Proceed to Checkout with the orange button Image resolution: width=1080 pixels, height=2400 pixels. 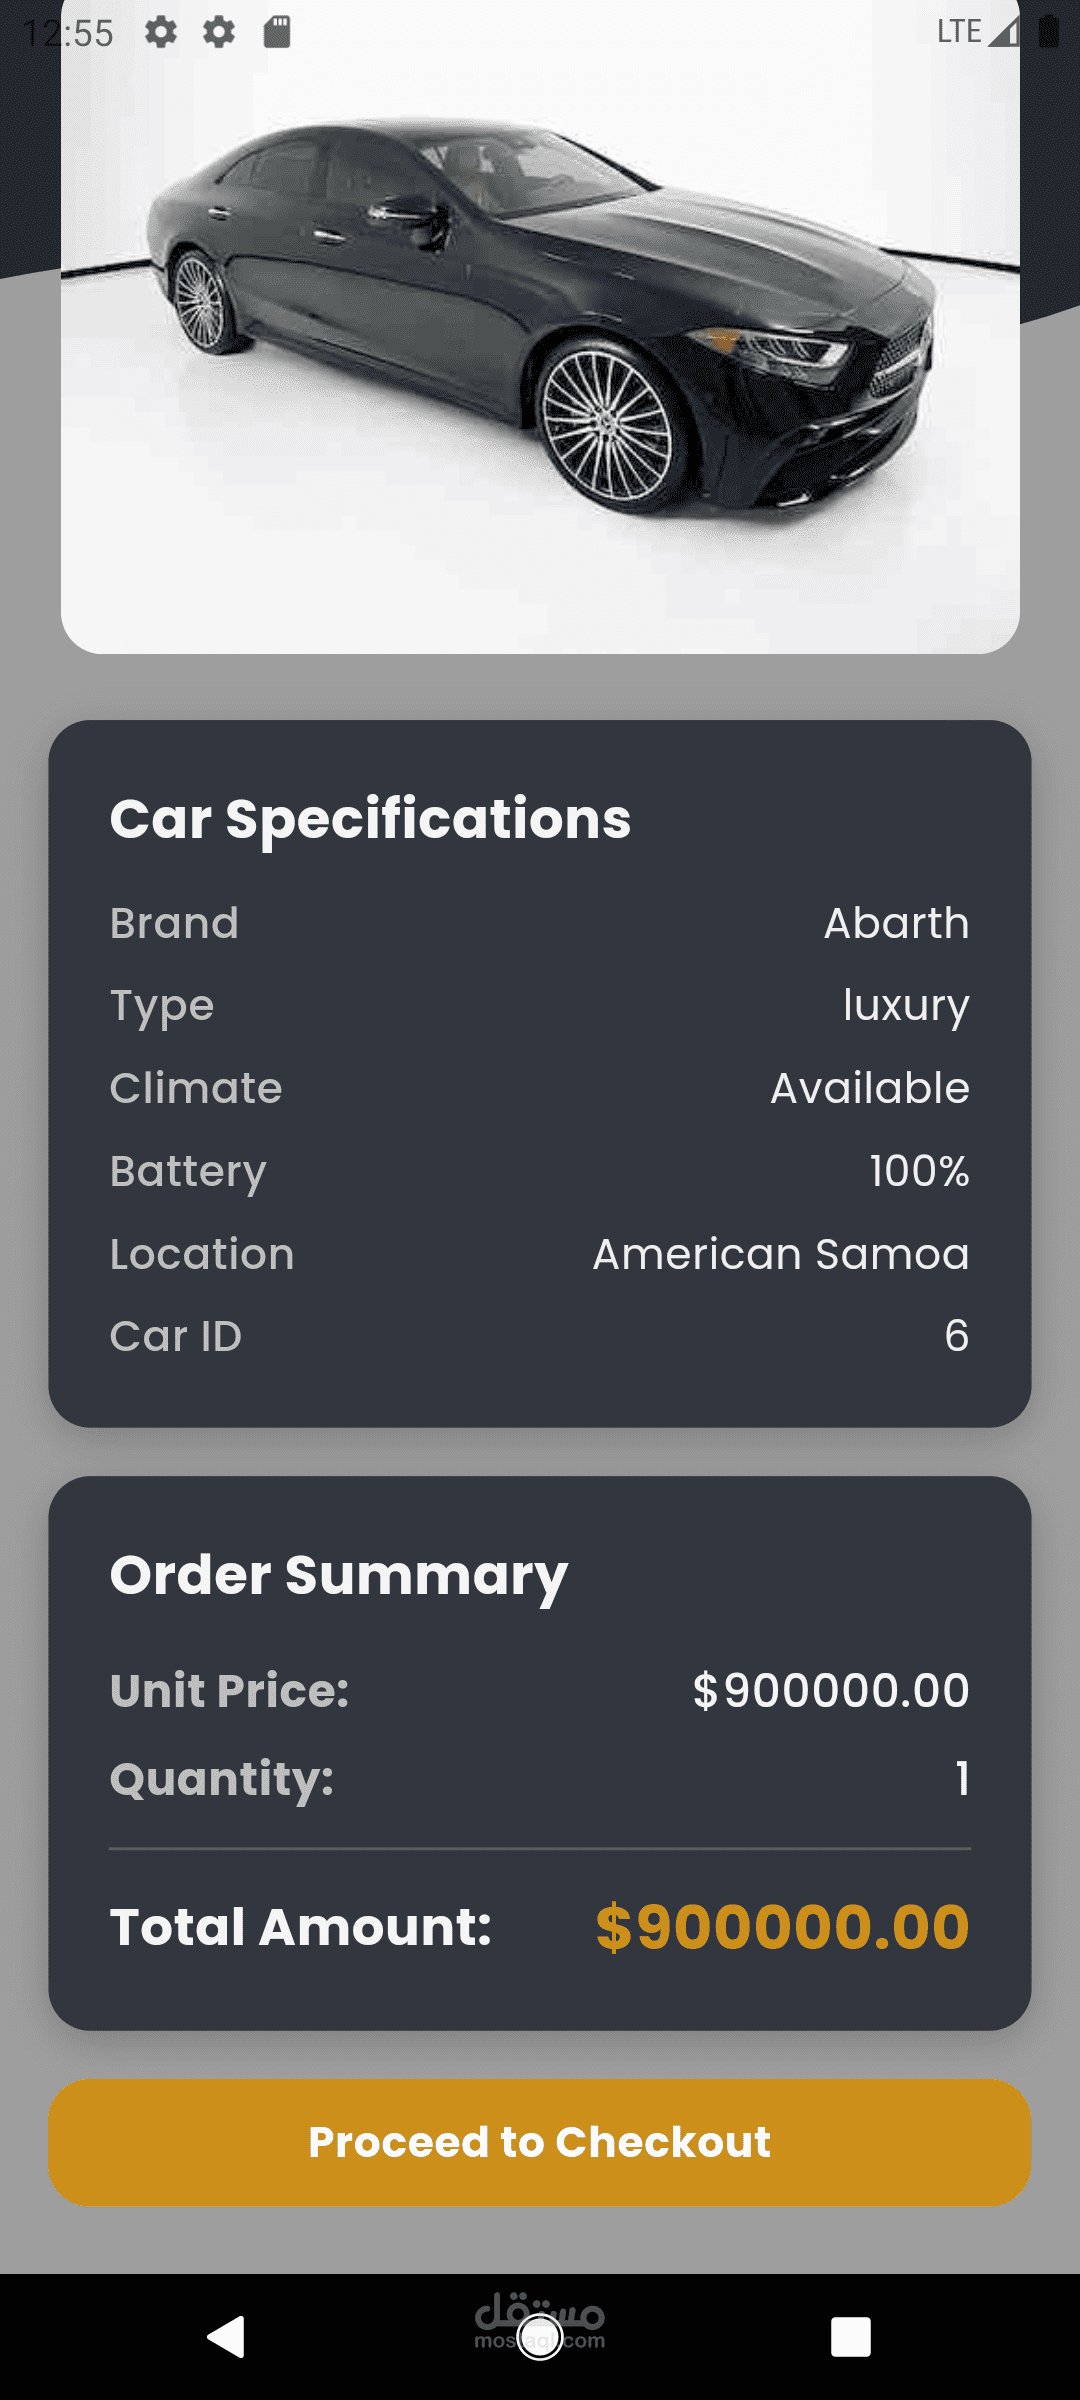540,2143
